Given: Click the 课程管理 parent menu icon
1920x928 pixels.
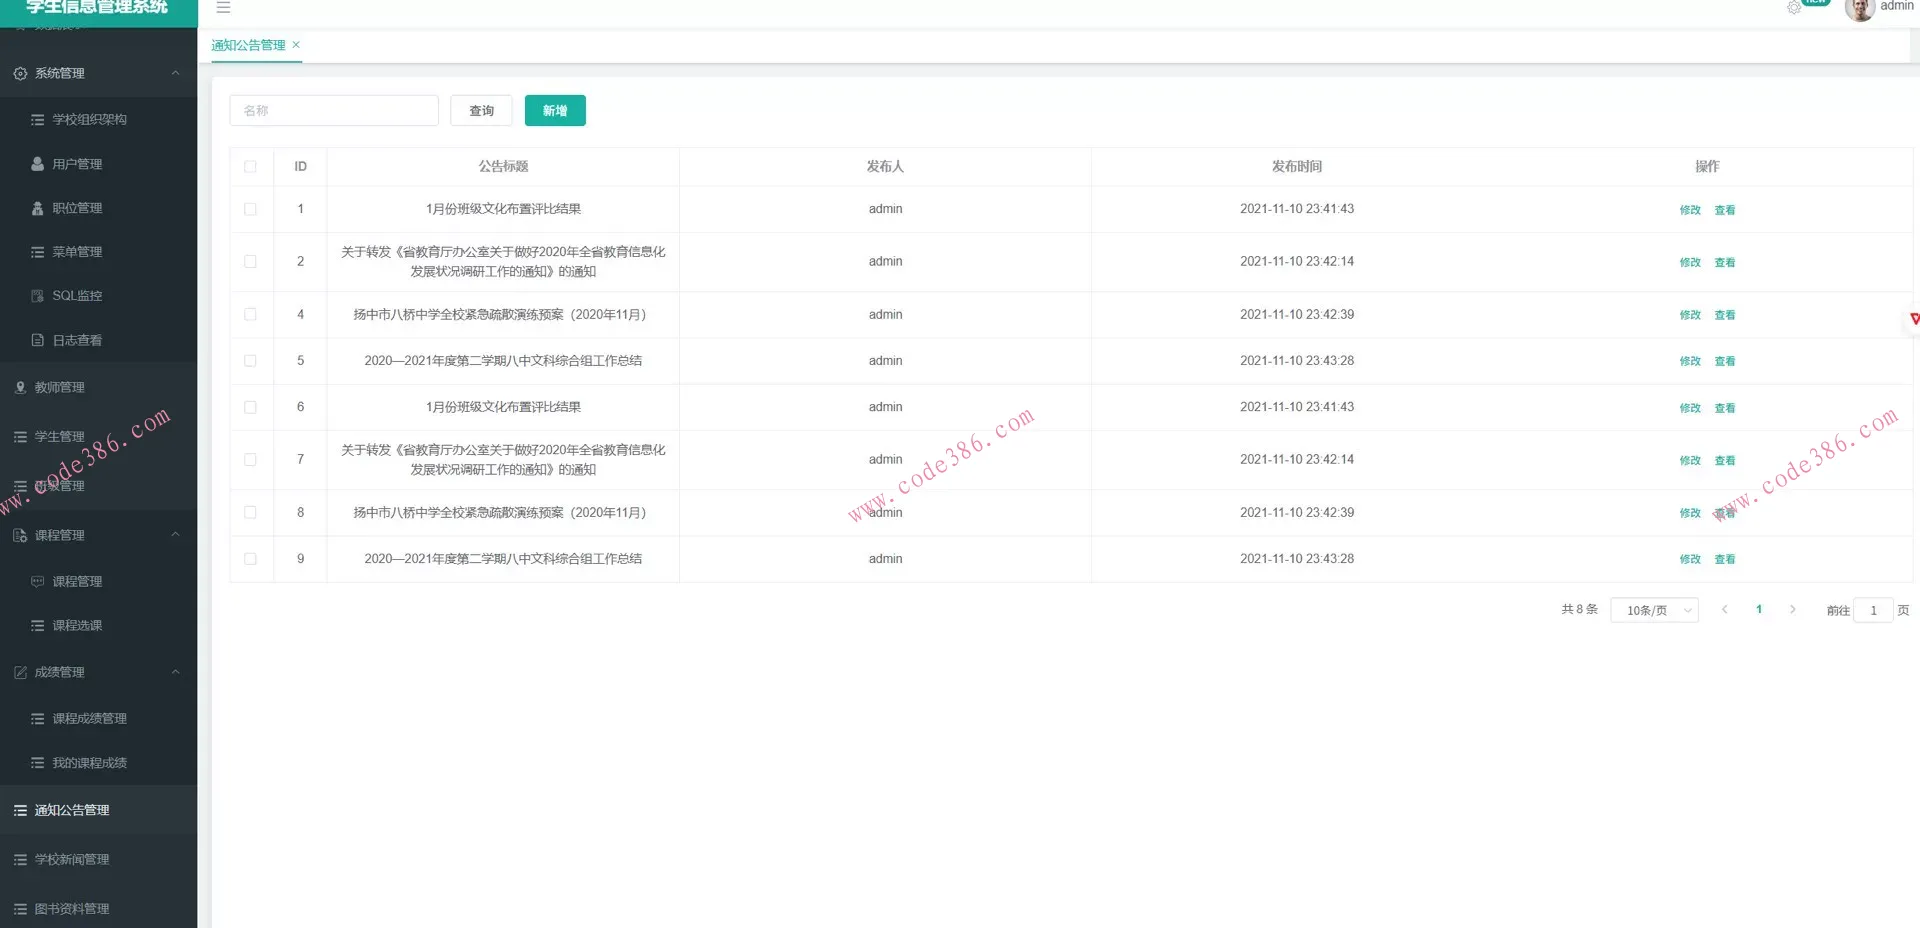Looking at the screenshot, I should click(20, 536).
